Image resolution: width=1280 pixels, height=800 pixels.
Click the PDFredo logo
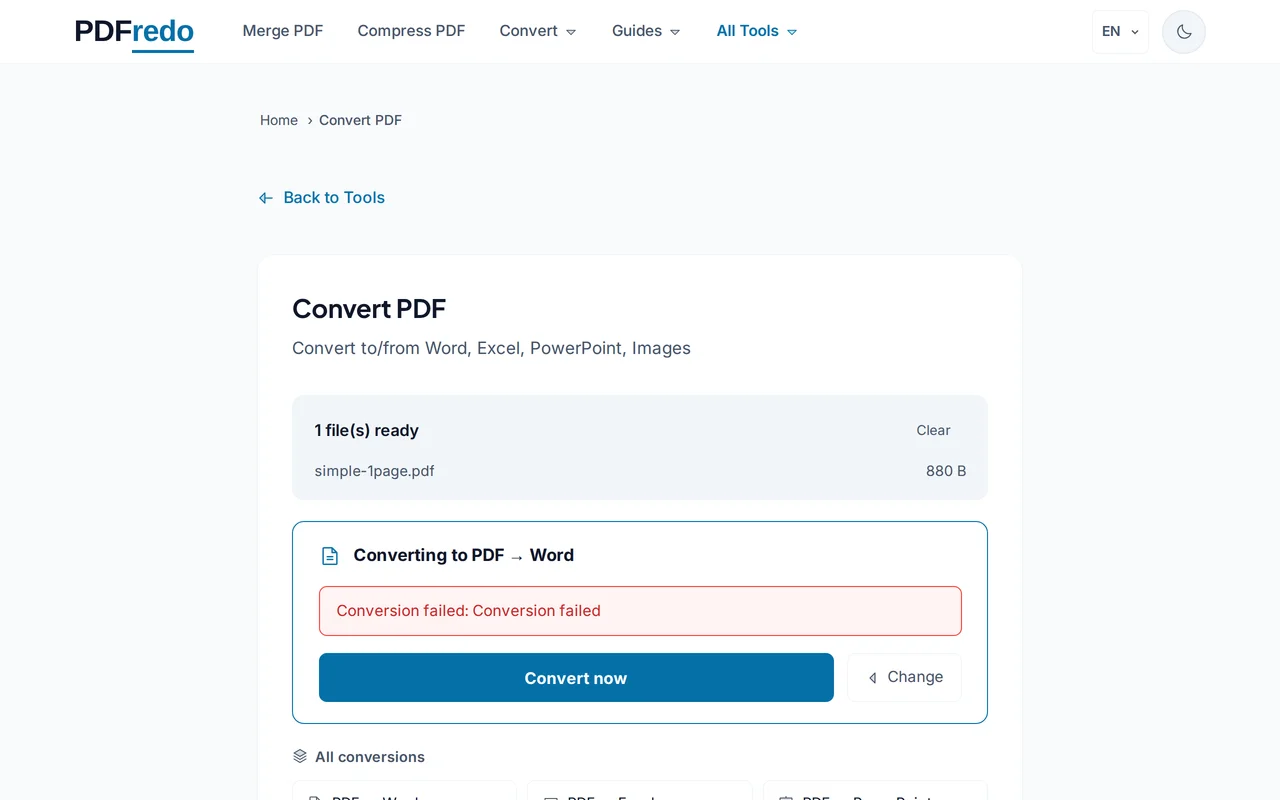tap(133, 33)
